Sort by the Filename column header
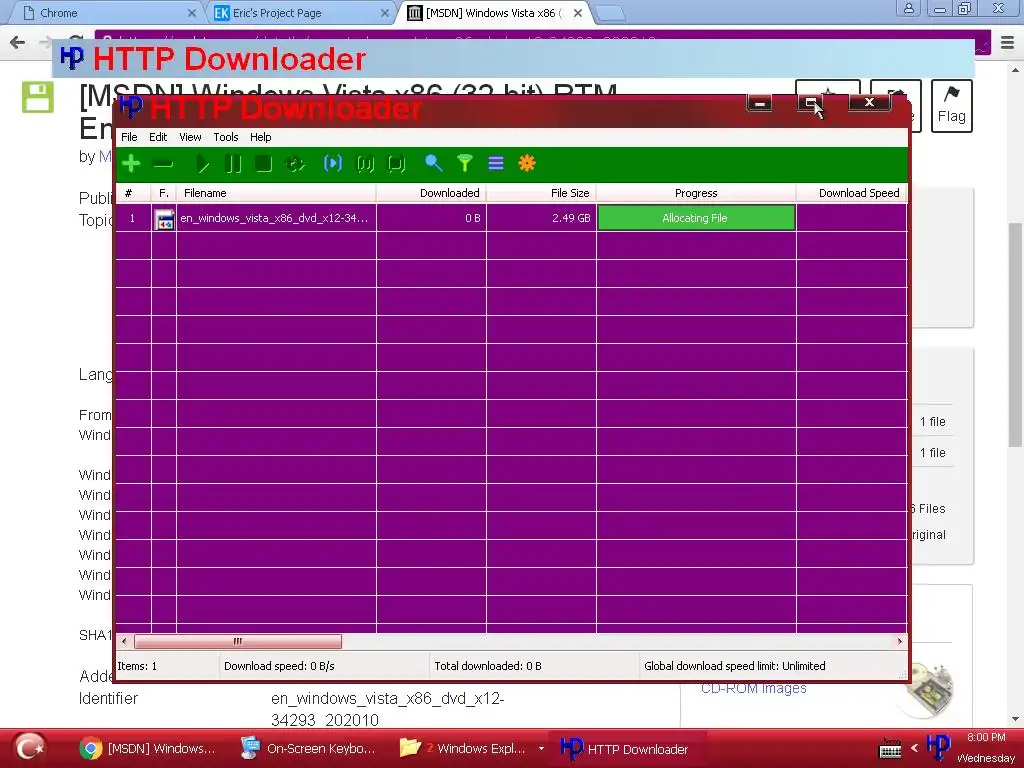Viewport: 1024px width, 768px height. click(x=276, y=193)
